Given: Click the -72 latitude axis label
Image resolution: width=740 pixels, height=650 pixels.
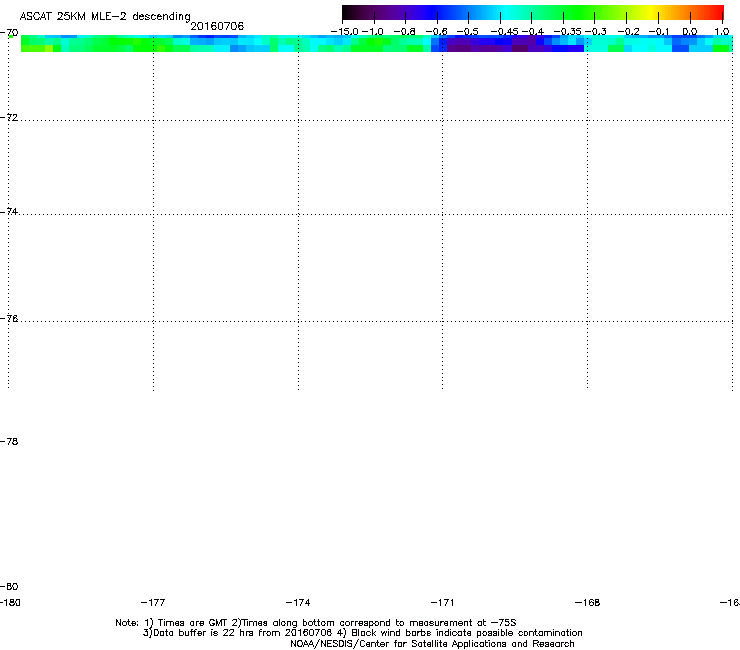Looking at the screenshot, I should pyautogui.click(x=9, y=117).
